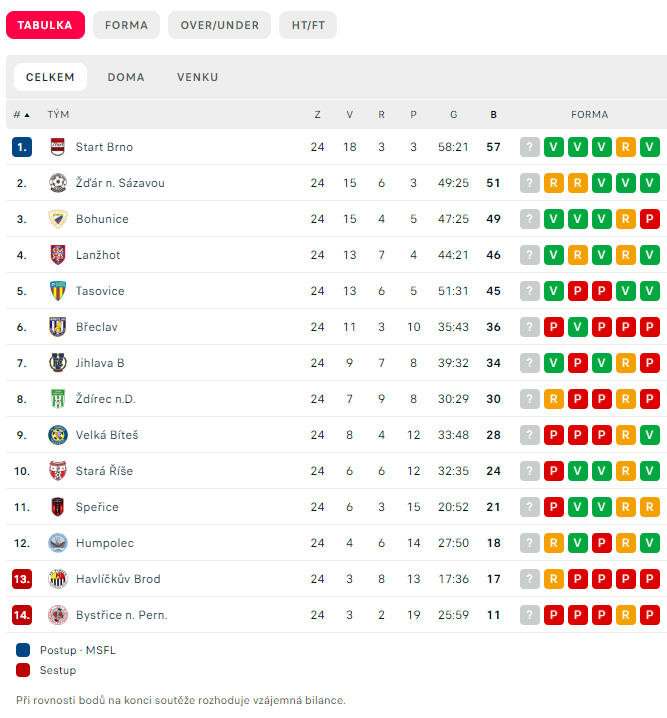The height and width of the screenshot is (718, 667).
Task: Click the Havlíčkův Brod club crest
Action: [x=58, y=579]
